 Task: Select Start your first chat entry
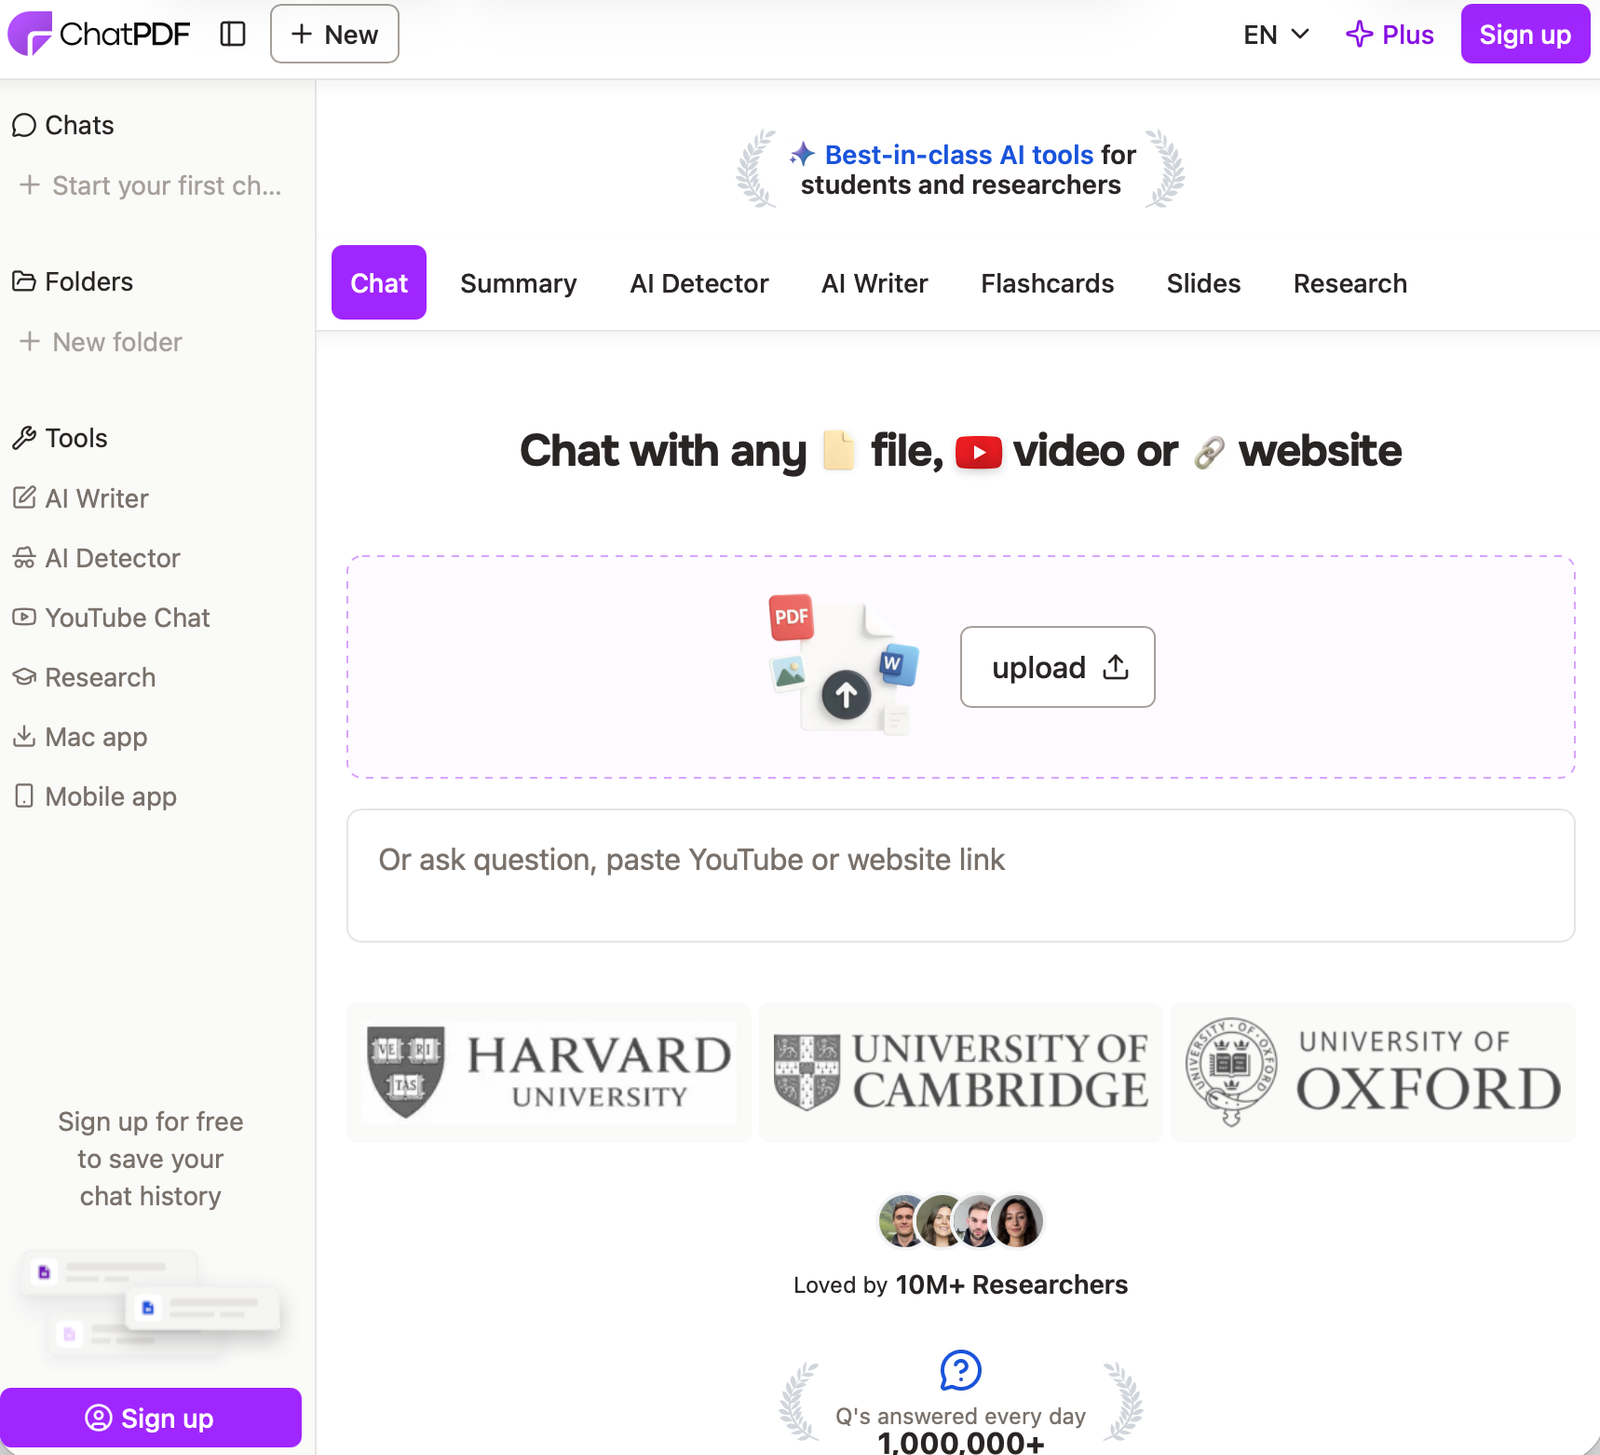coord(151,186)
